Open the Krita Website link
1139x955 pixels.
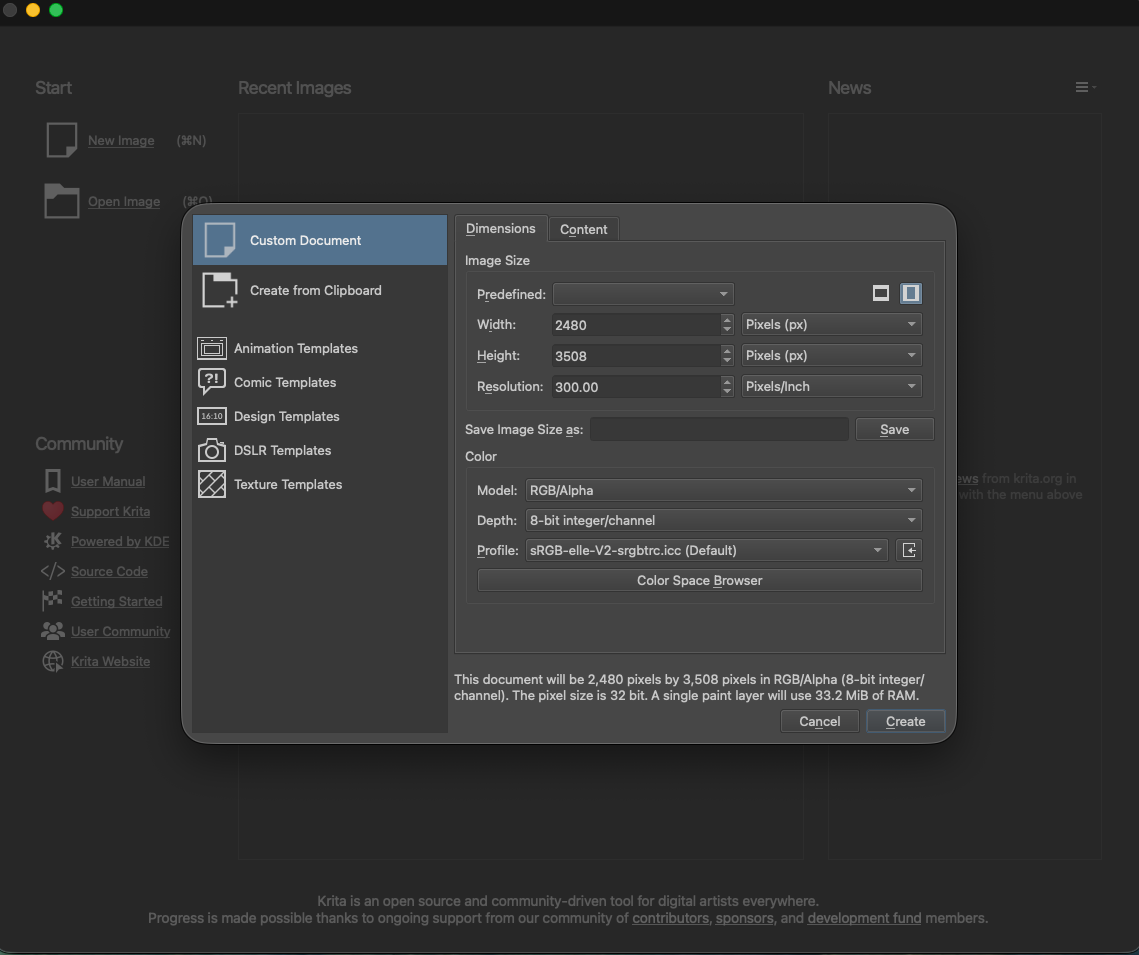click(x=110, y=662)
